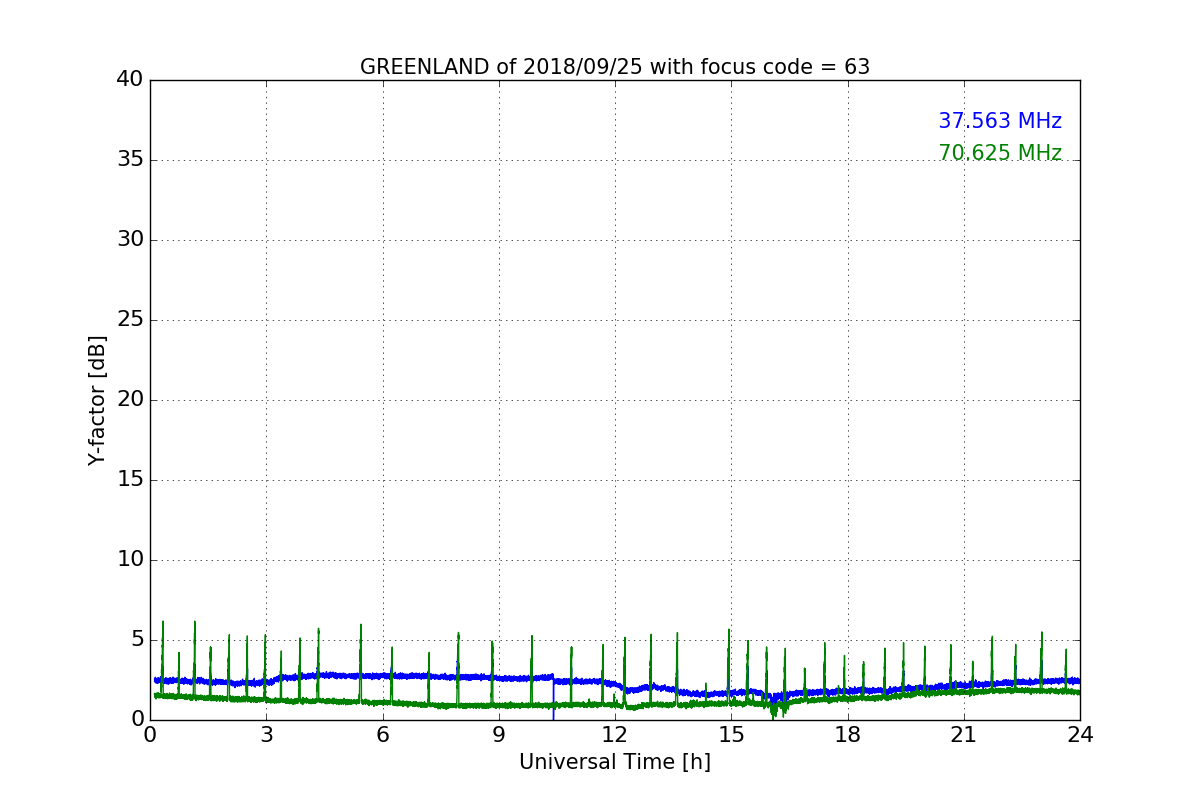The height and width of the screenshot is (800, 1200).
Task: Click the x-axis tick label 9
Action: [x=499, y=734]
